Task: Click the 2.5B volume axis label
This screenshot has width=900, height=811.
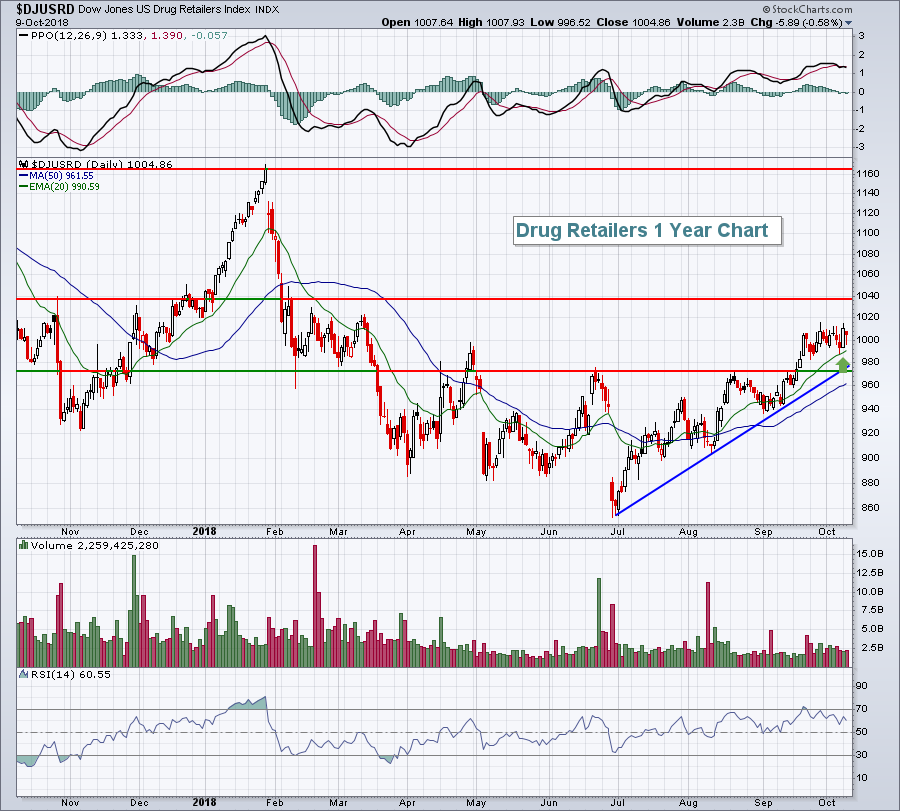Action: (872, 648)
